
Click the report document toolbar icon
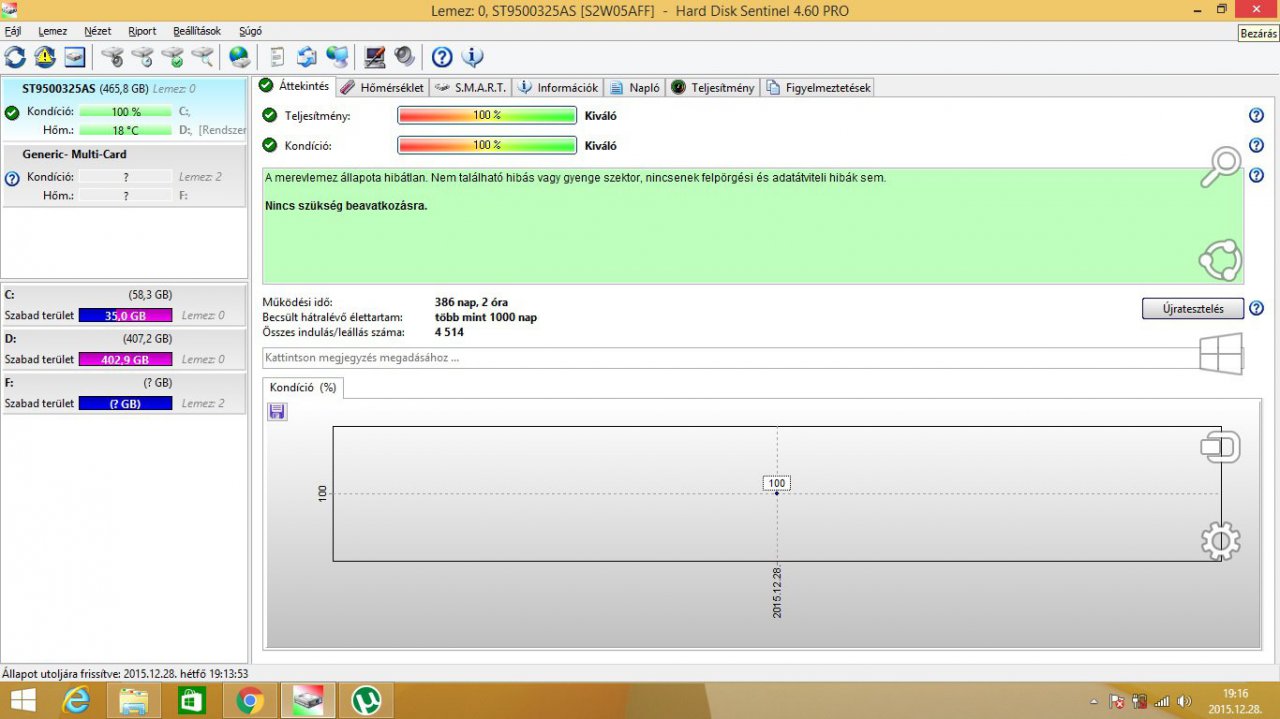pyautogui.click(x=278, y=57)
